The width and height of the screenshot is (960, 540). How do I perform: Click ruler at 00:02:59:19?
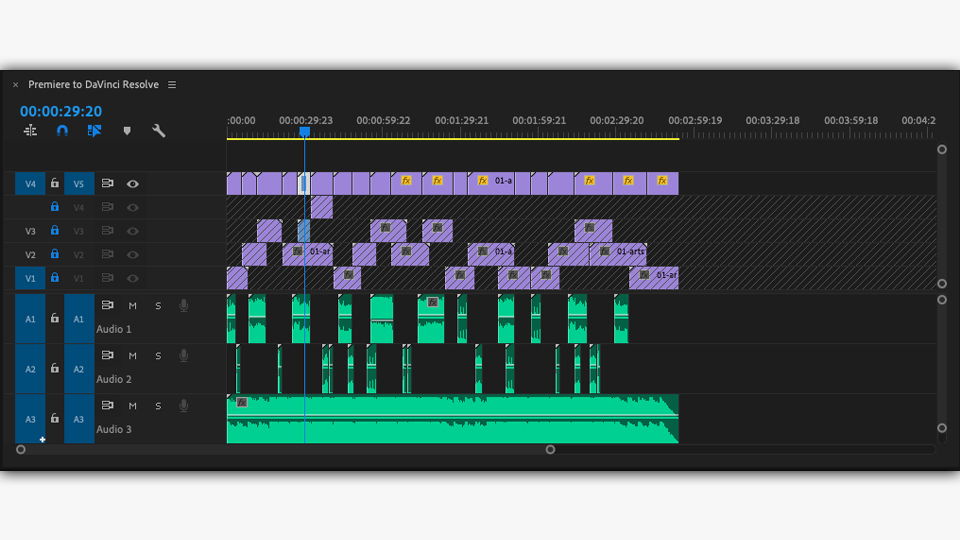coord(695,121)
